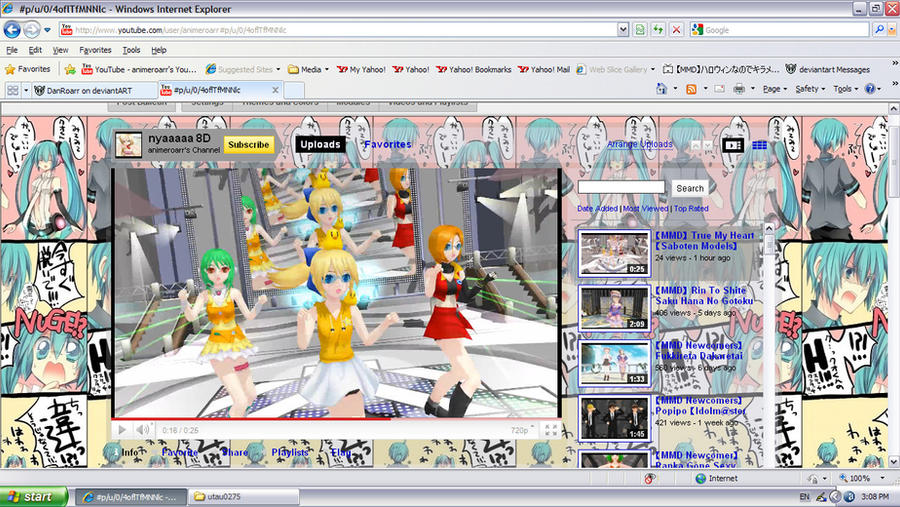Click the Quick Tabs icon

[x=13, y=90]
